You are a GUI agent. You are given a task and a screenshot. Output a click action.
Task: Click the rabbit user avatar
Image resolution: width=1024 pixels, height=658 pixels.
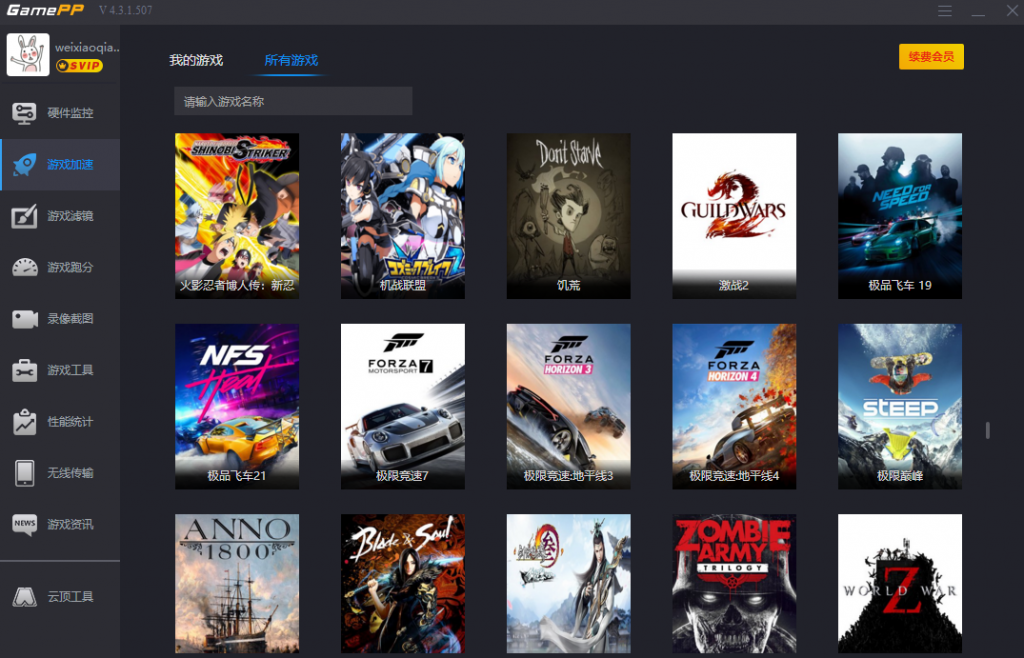(x=28, y=55)
